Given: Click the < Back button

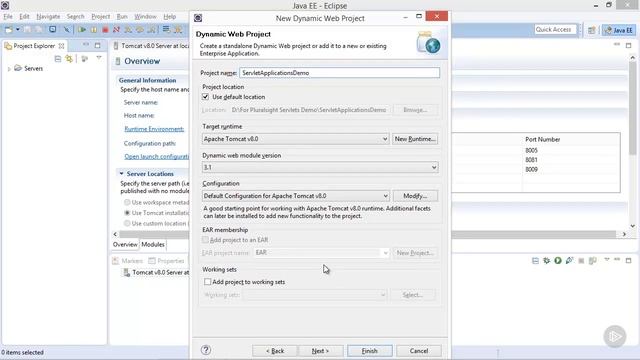Looking at the screenshot, I should click(275, 351).
